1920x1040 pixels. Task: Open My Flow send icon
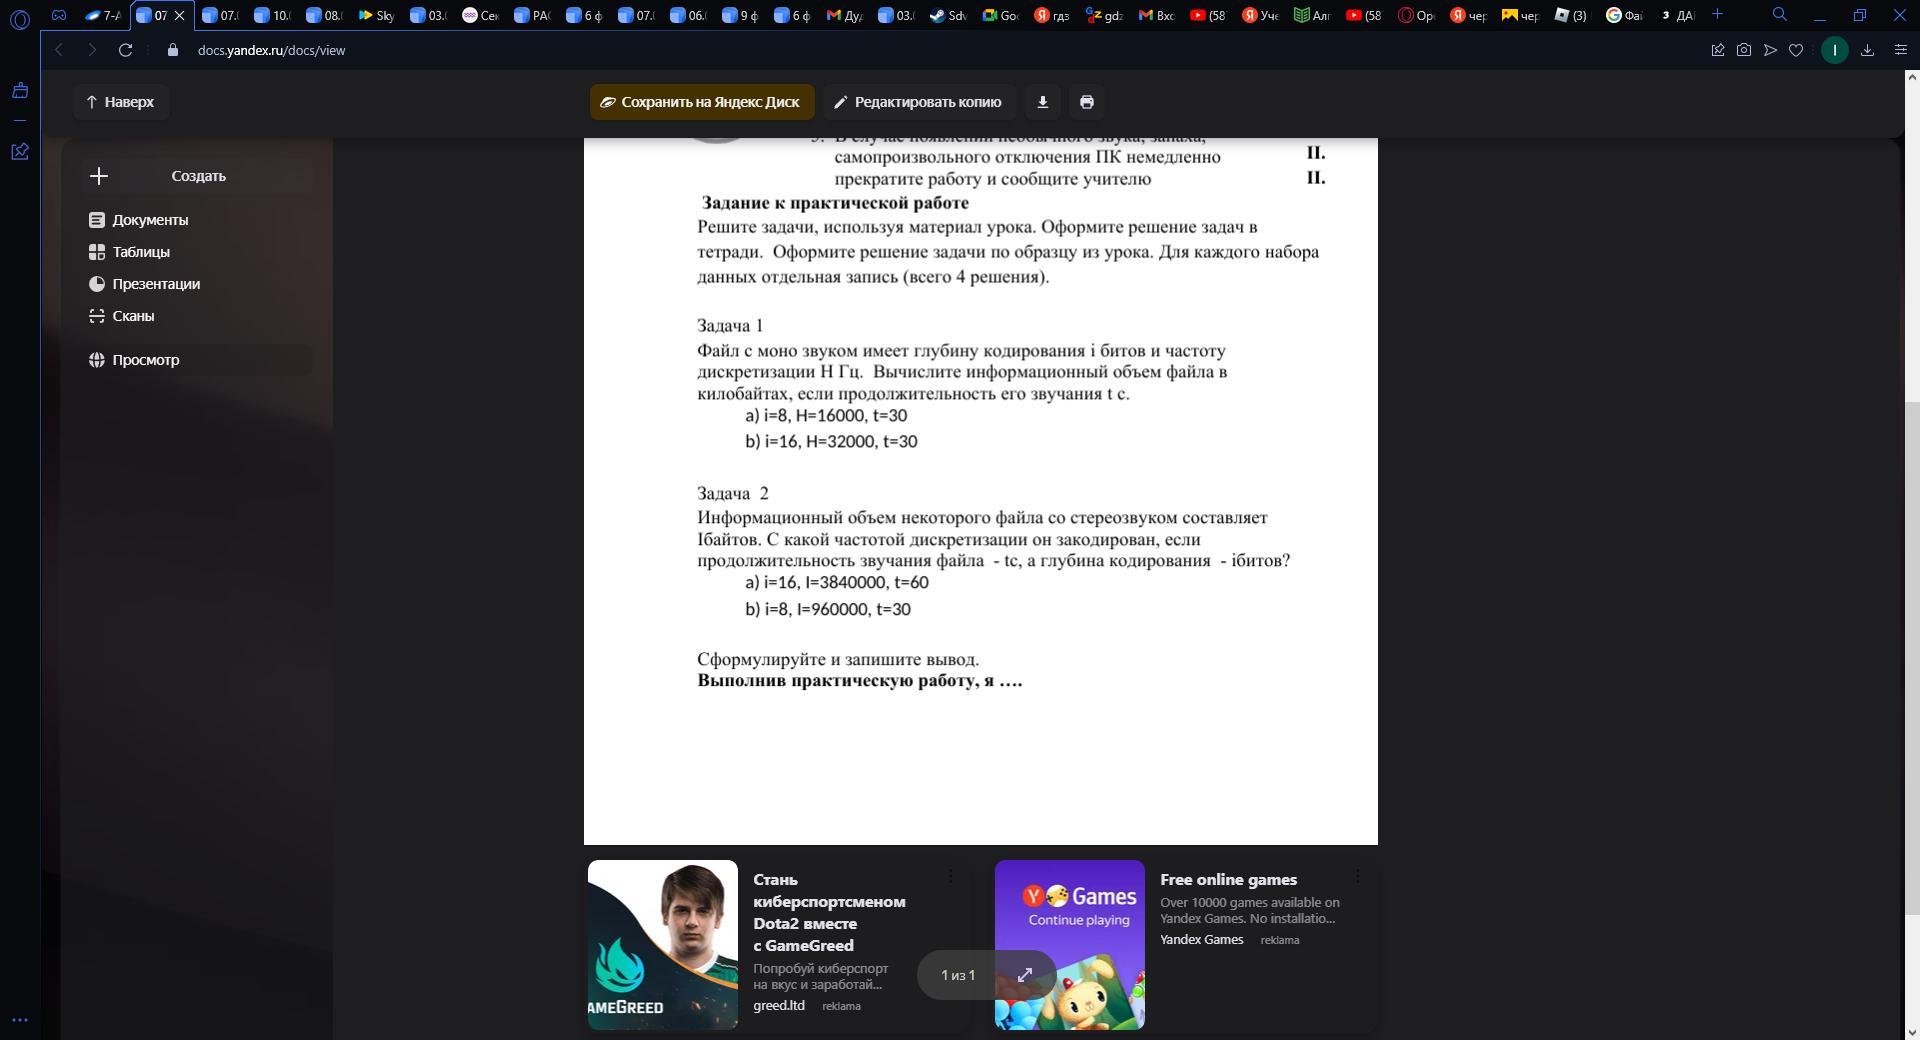(x=1770, y=50)
